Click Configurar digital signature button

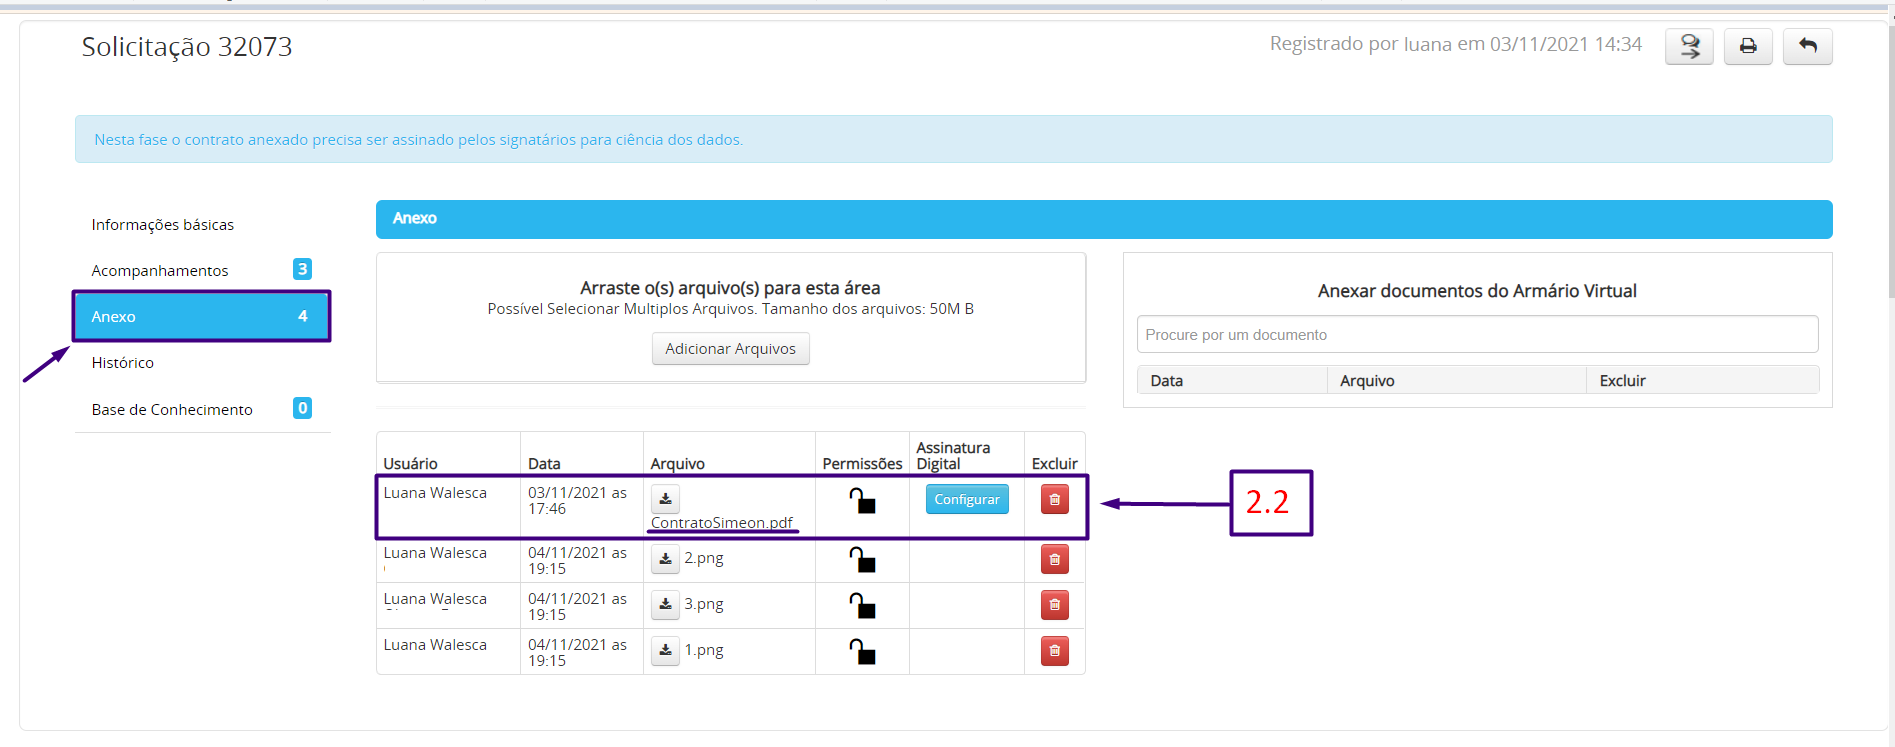coord(967,499)
